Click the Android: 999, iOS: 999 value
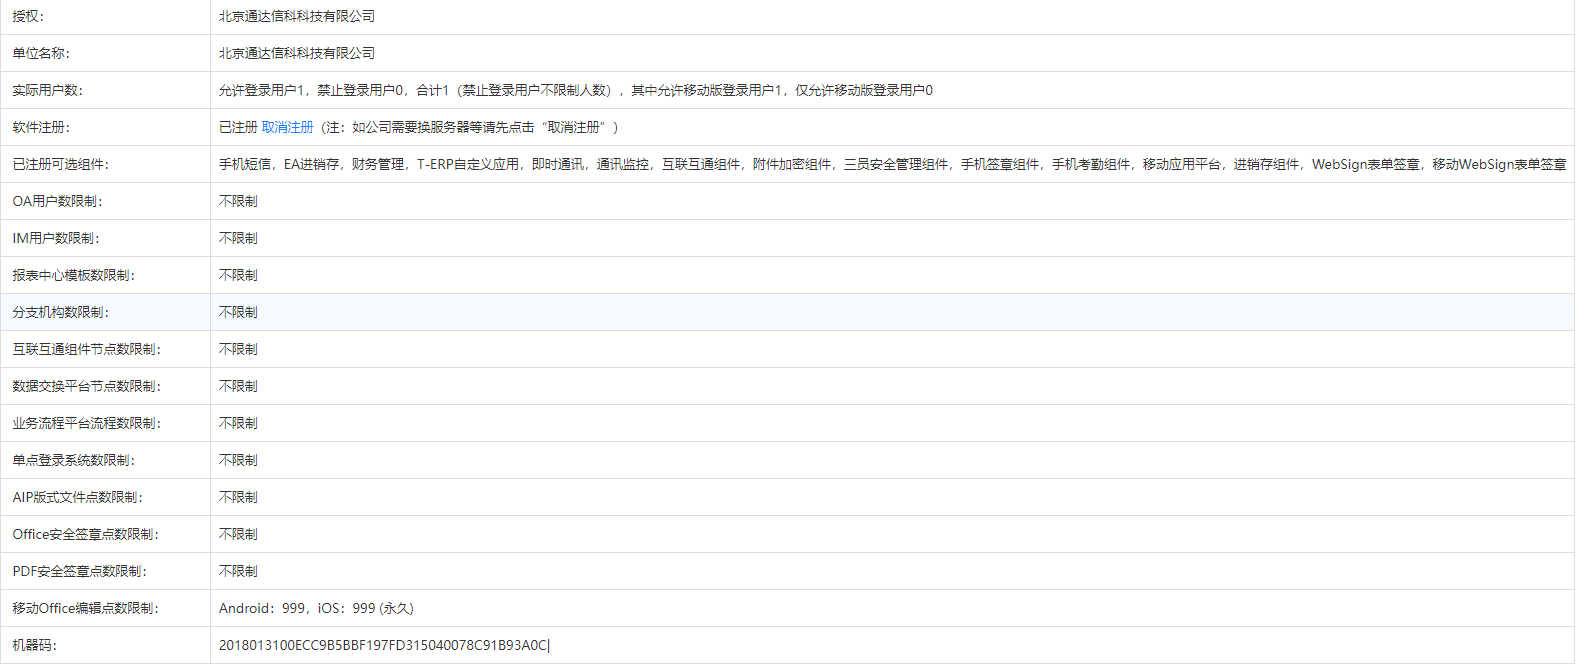Screen dimensions: 1584x664 tap(316, 608)
